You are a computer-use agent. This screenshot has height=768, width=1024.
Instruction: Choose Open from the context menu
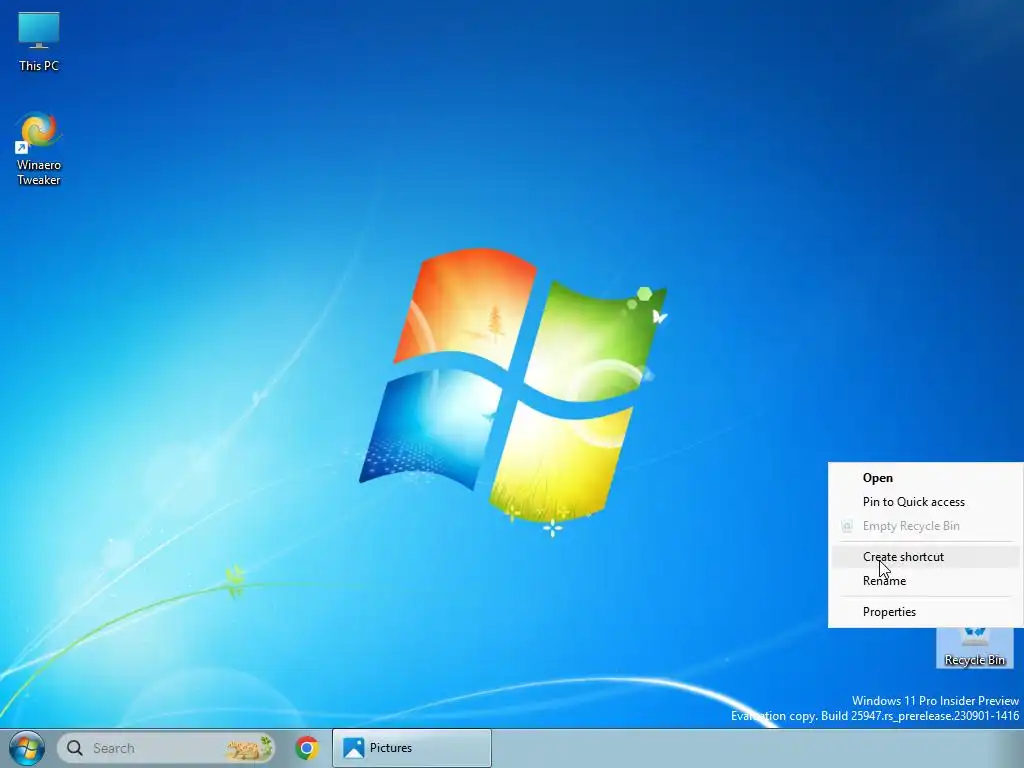click(x=925, y=477)
